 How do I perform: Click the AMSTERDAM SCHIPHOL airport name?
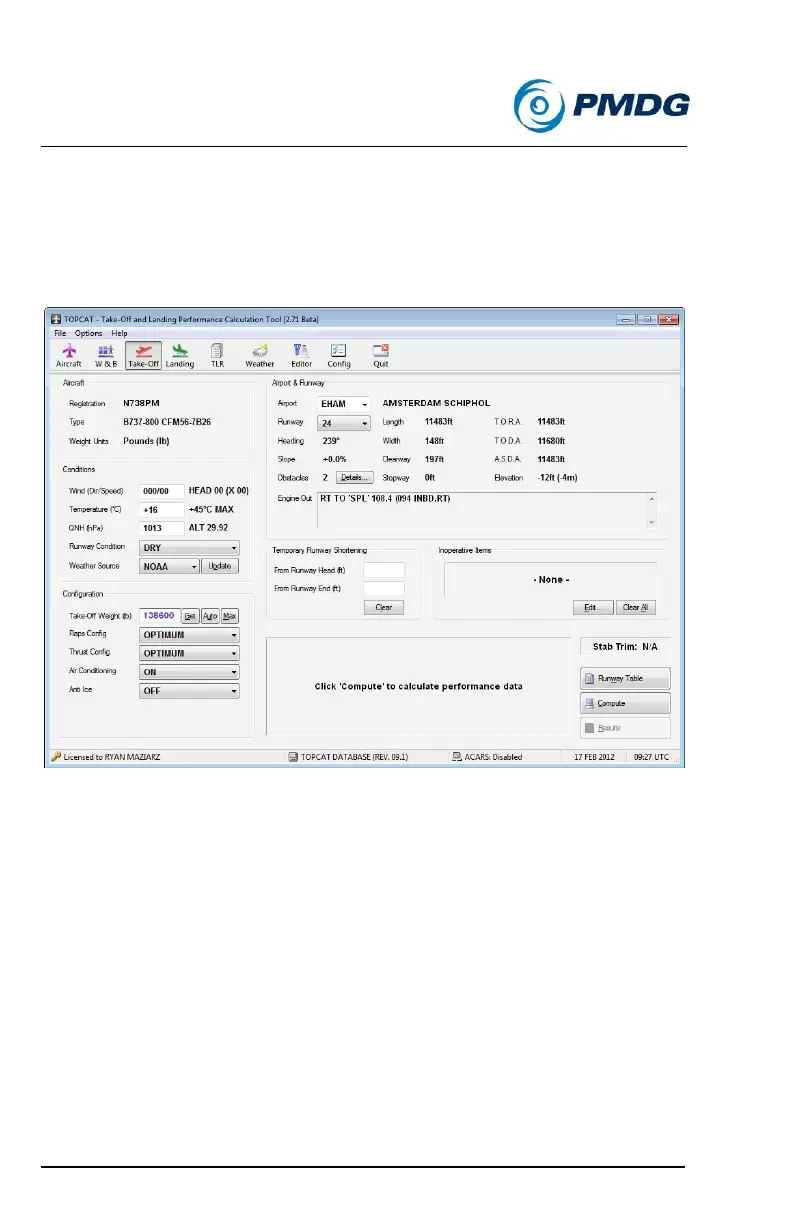click(437, 403)
